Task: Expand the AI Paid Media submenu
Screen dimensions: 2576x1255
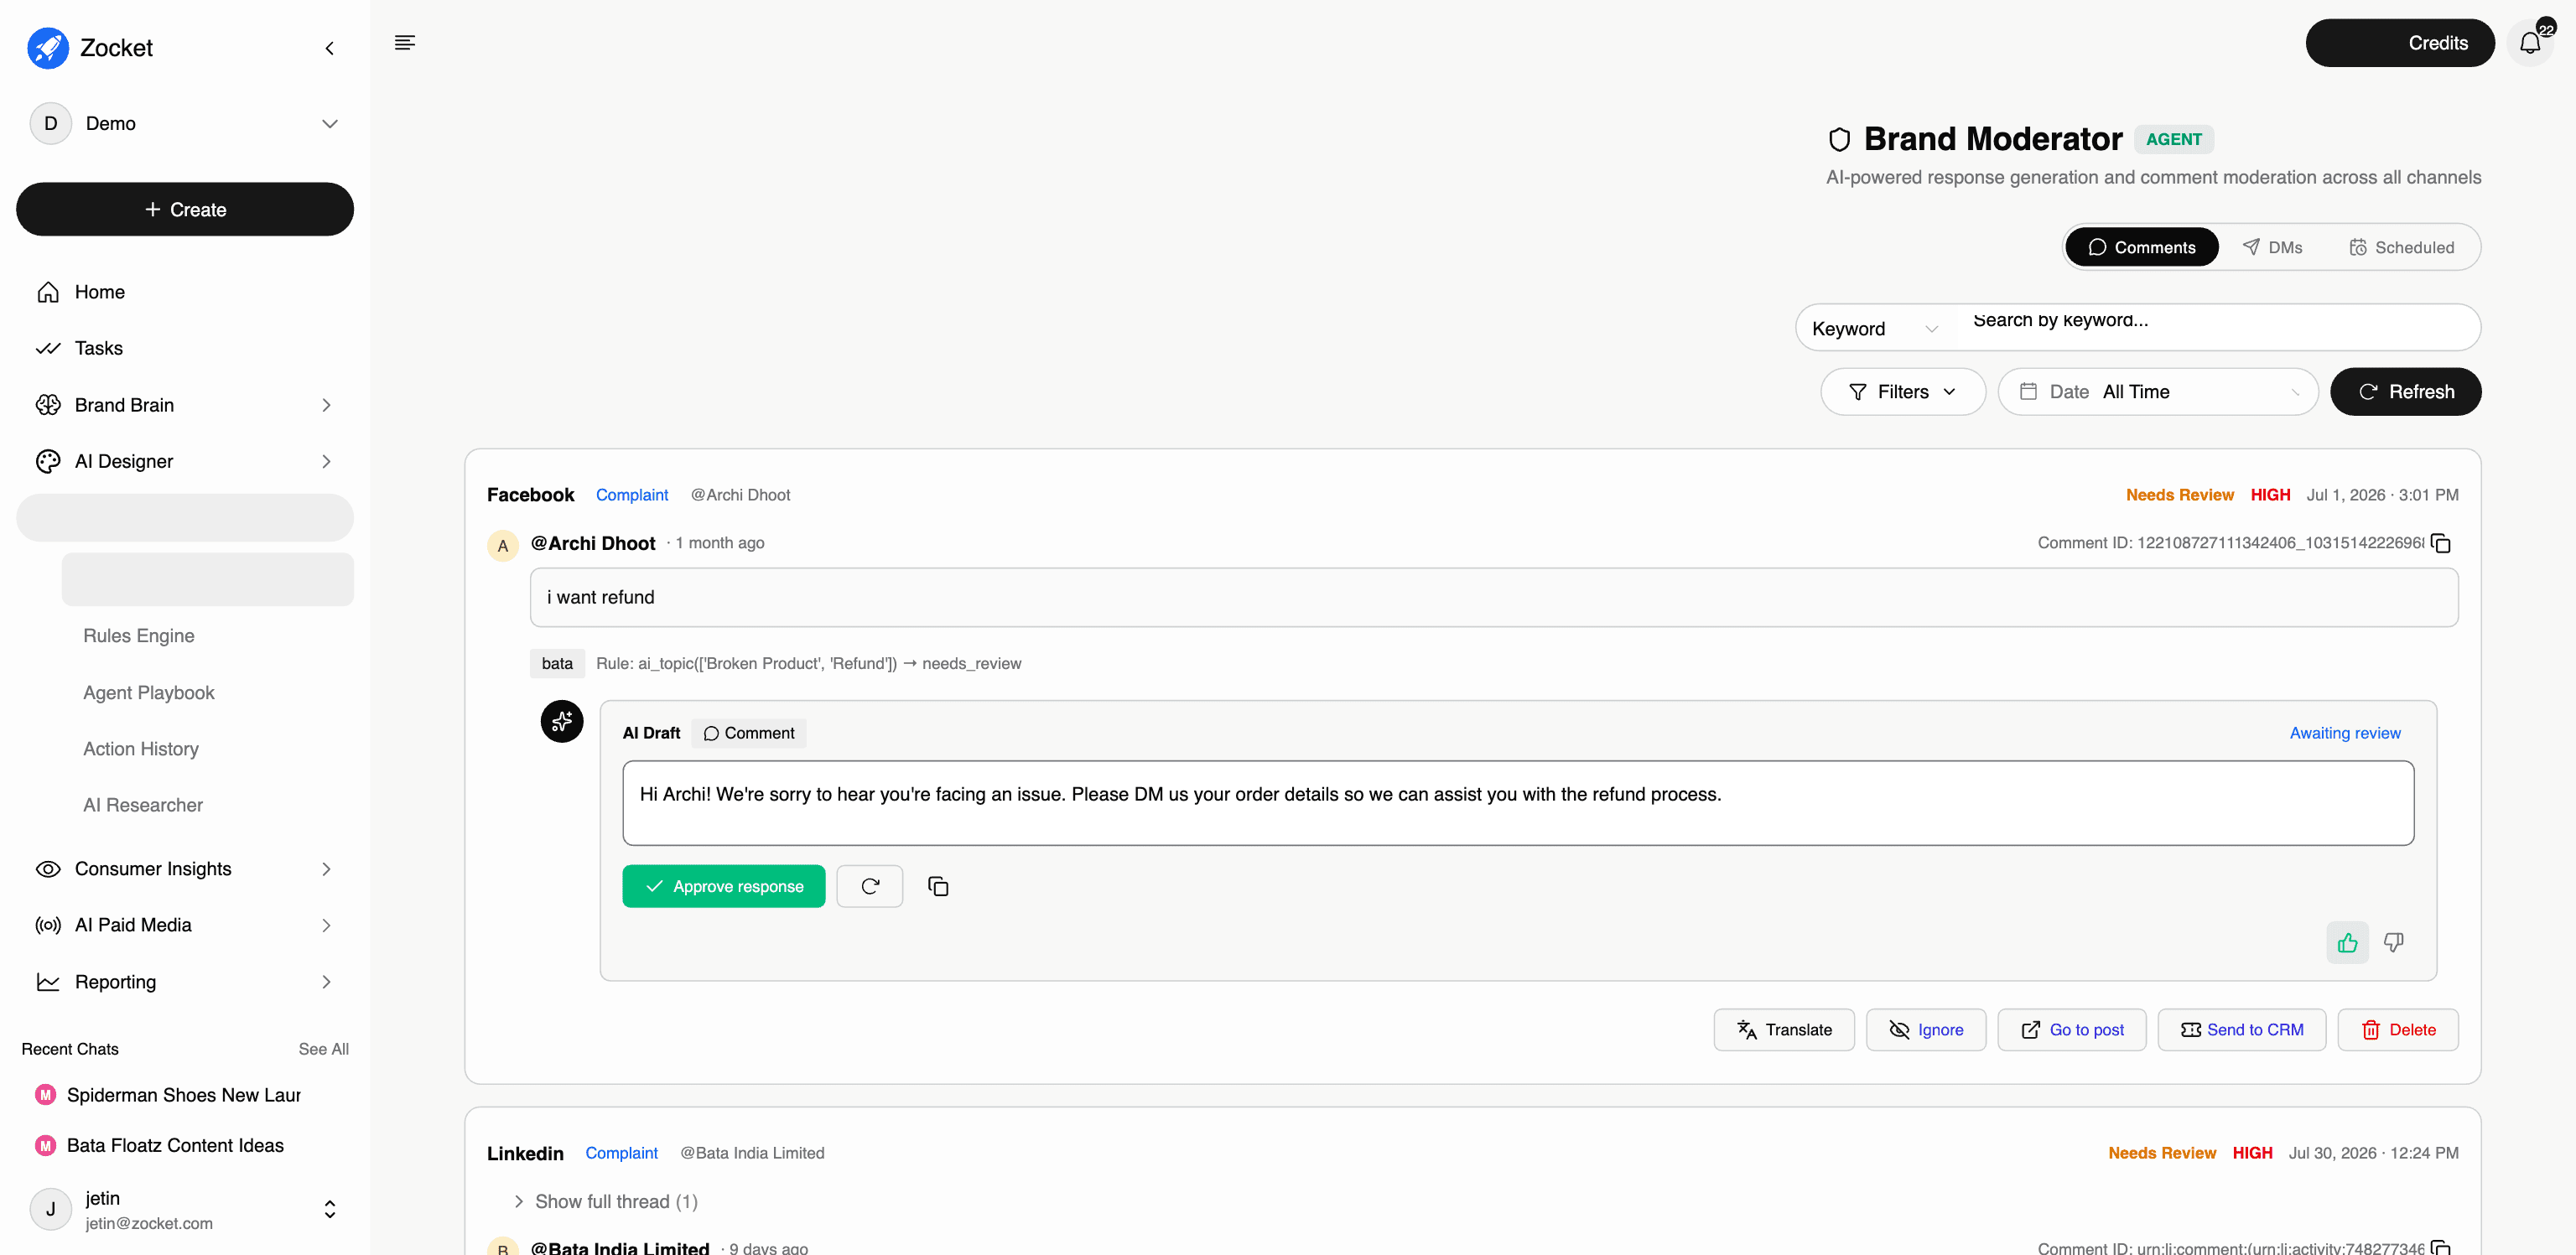Action: pos(327,925)
